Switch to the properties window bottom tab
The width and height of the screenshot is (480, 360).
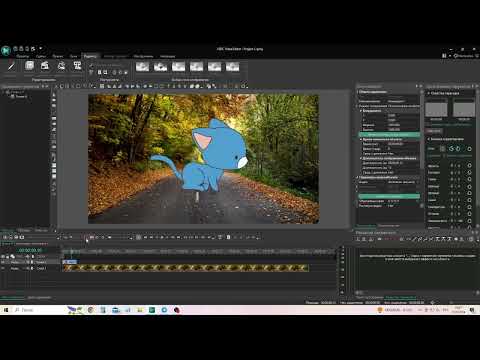click(x=365, y=226)
